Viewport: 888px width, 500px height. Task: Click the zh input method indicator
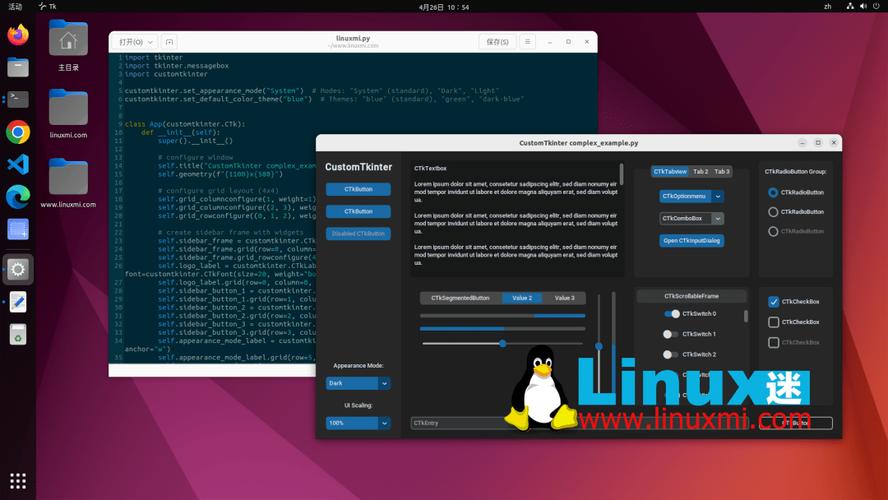[x=827, y=7]
